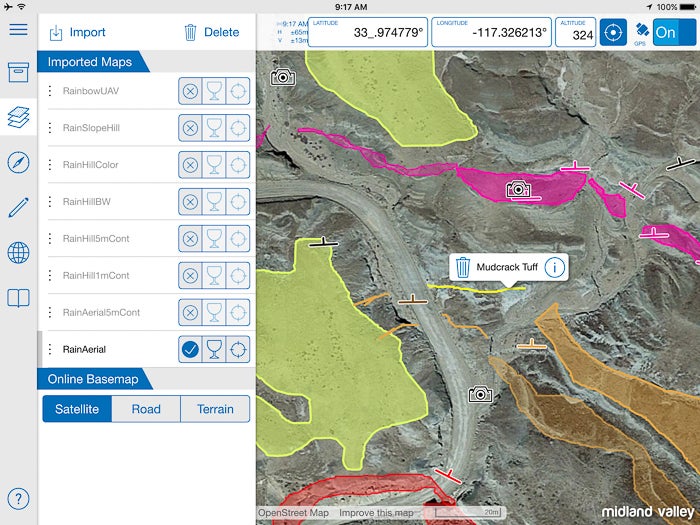Switch basemap to Road

pyautogui.click(x=146, y=409)
